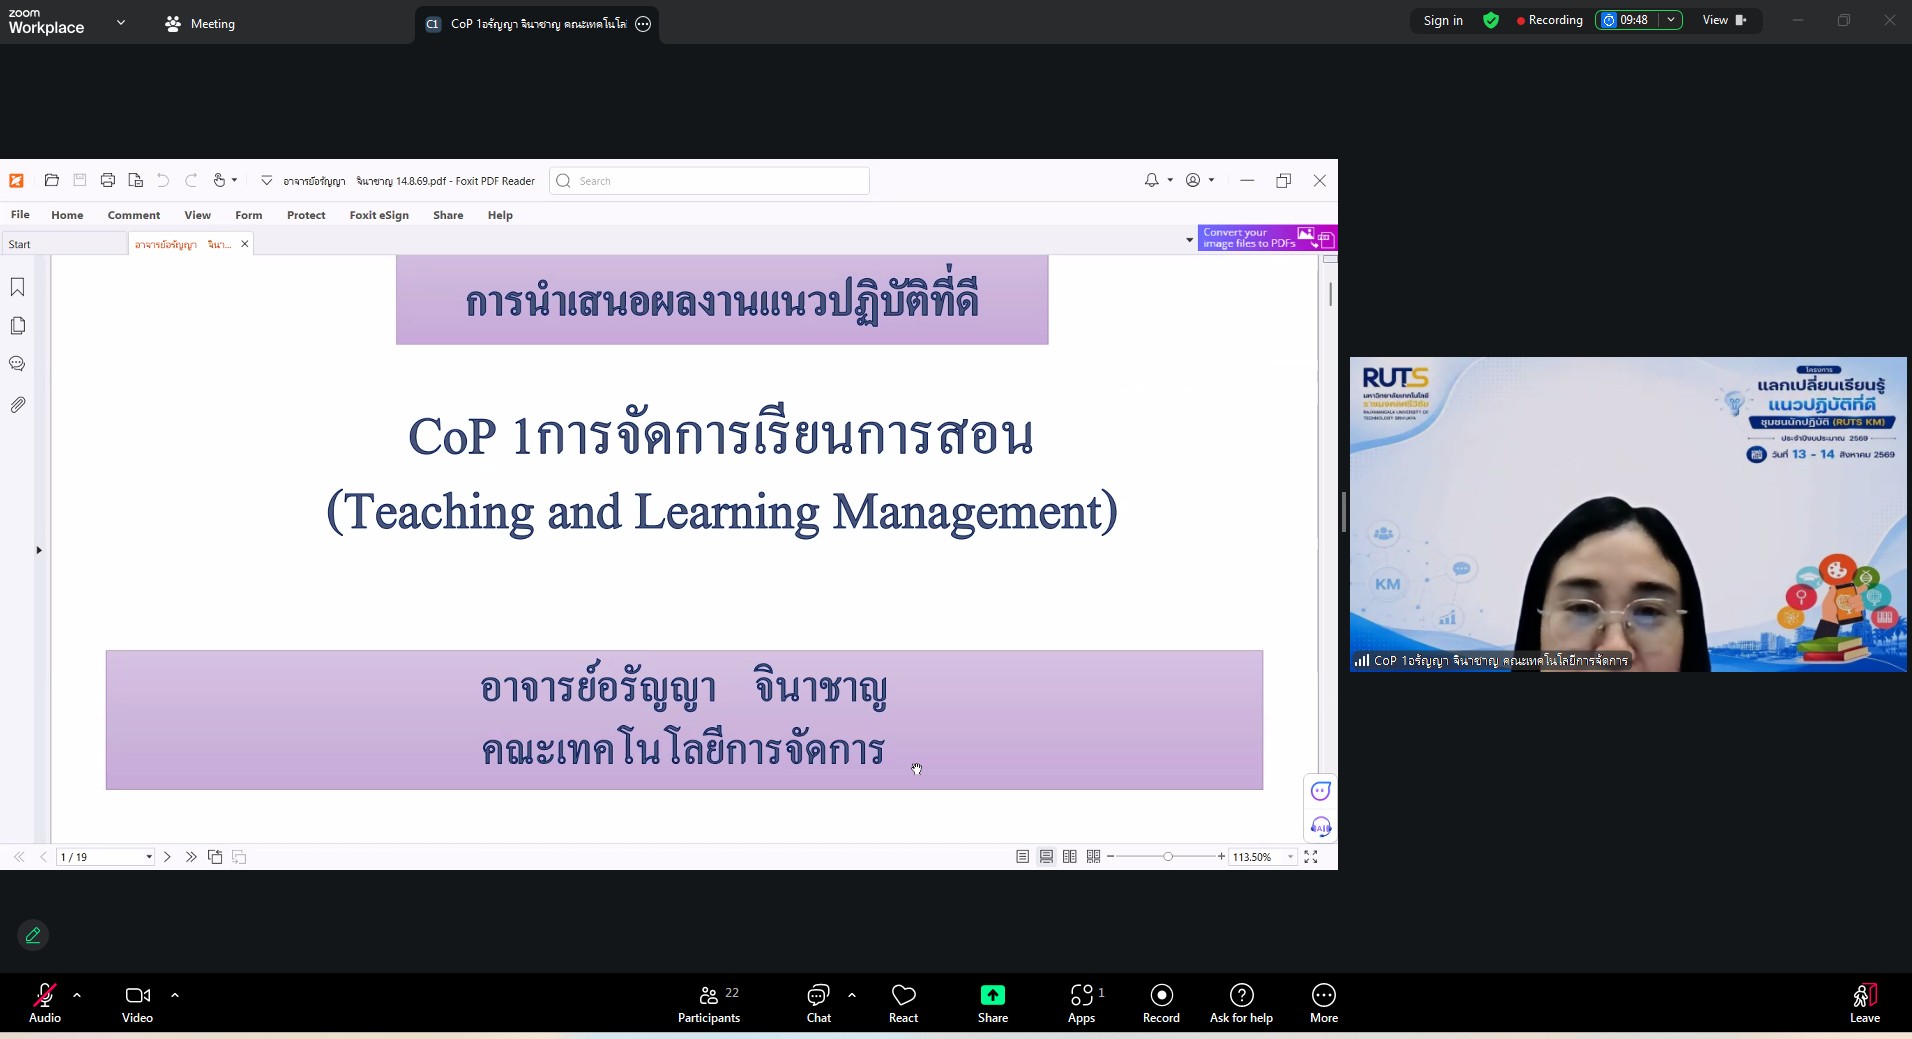
Task: Click the notification bell icon
Action: (1152, 181)
